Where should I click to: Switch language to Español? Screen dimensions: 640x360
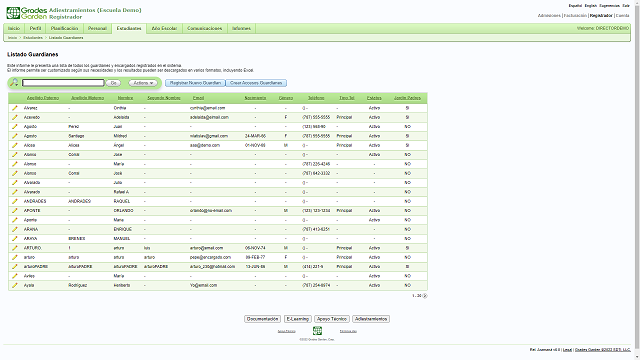click(x=575, y=6)
